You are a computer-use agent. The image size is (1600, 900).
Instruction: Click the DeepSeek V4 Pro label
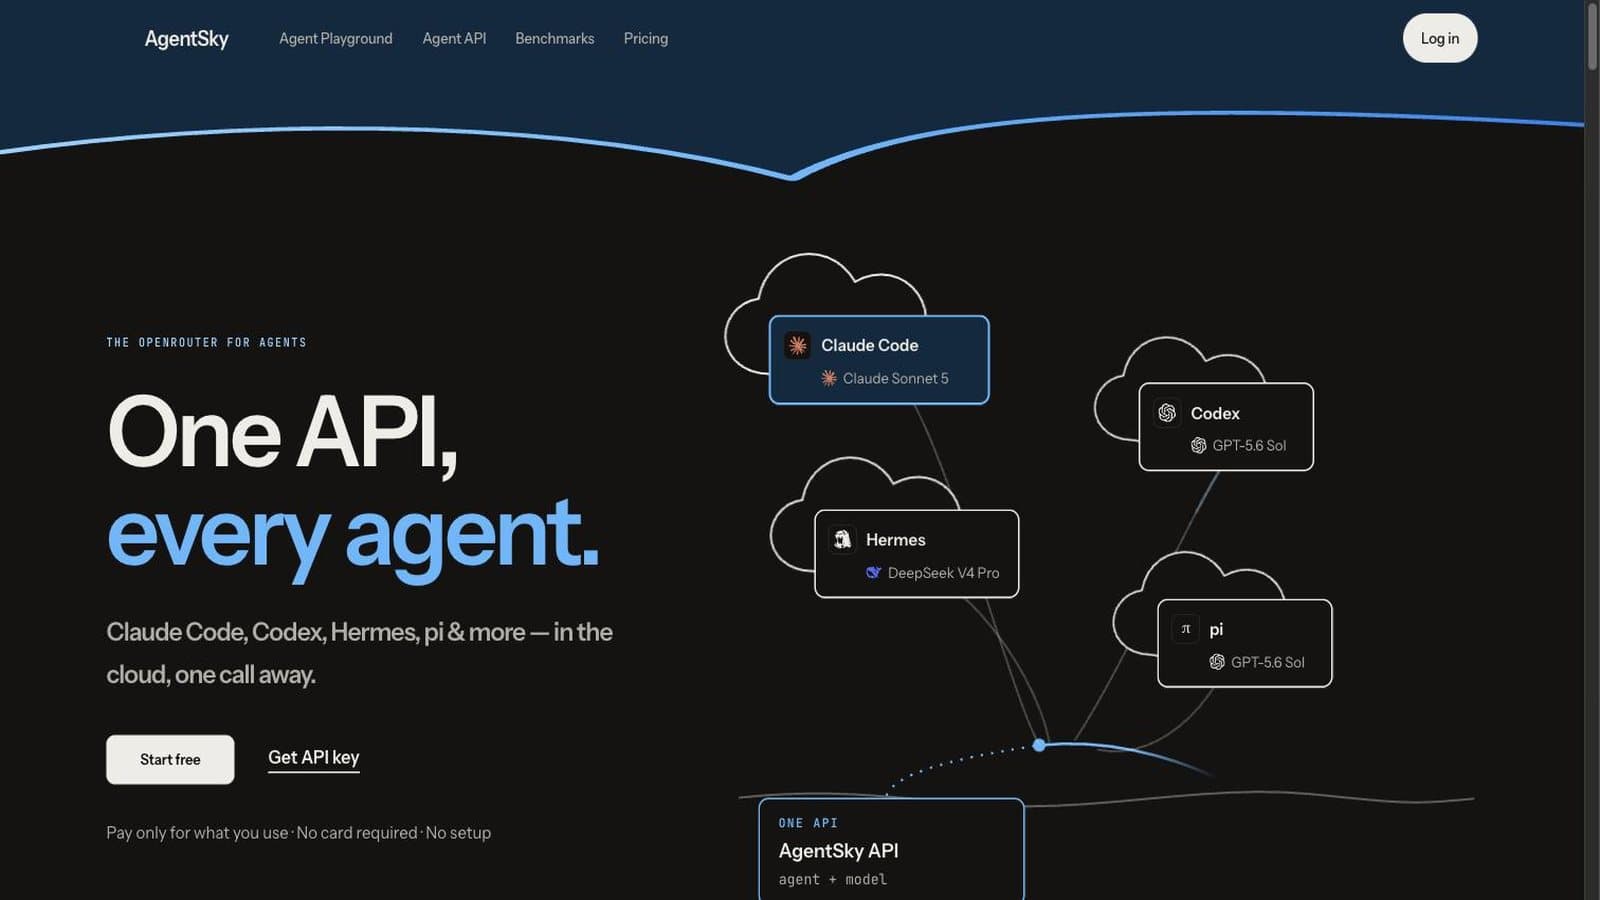[944, 572]
